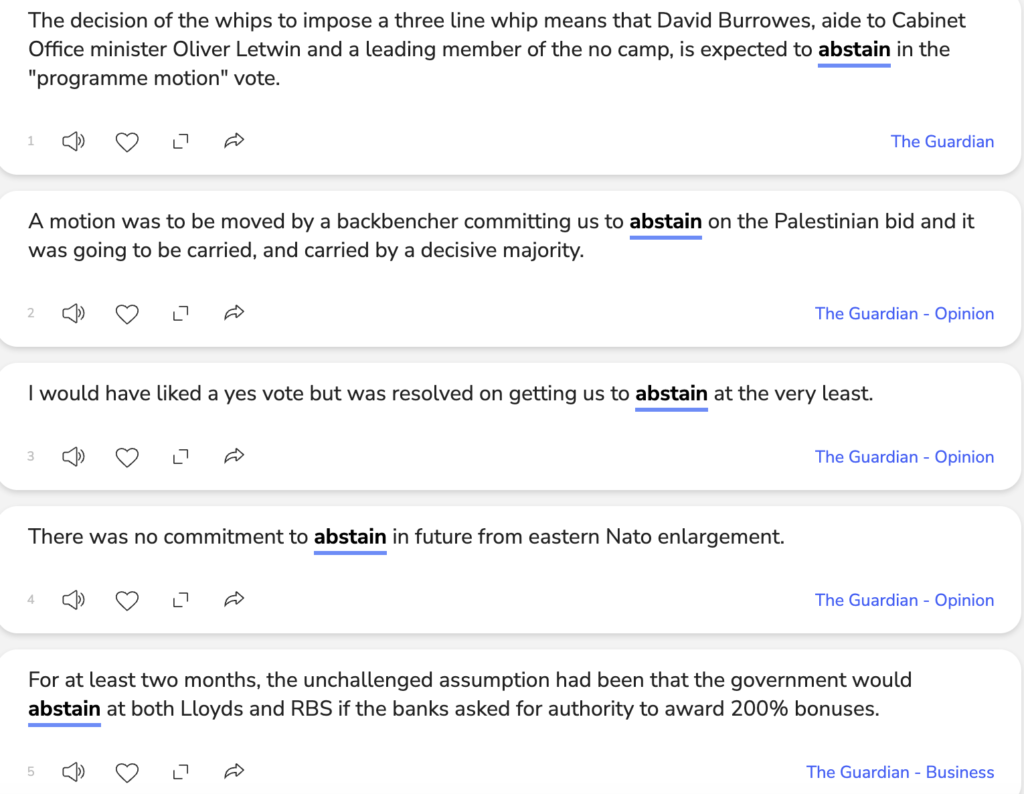1024x794 pixels.
Task: Expand the Palestinian bid sentence
Action: pyautogui.click(x=180, y=314)
